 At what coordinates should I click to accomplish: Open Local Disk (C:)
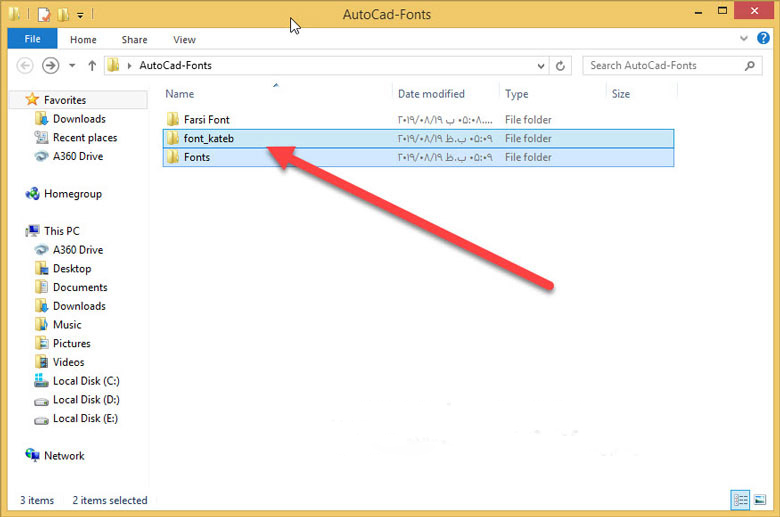point(86,381)
